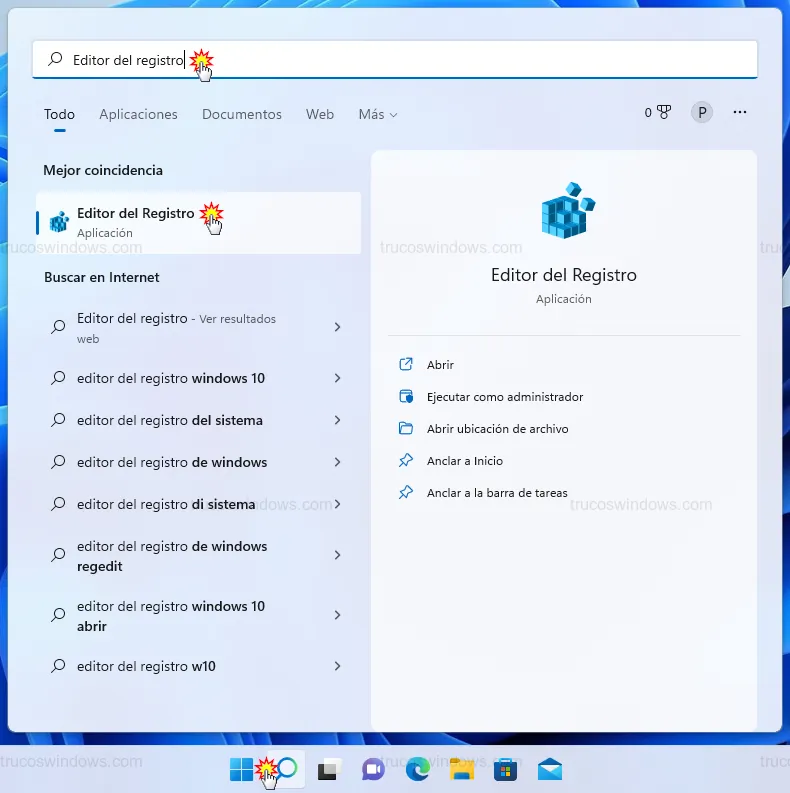The height and width of the screenshot is (793, 790).
Task: Select Anclar a la barra de tareas
Action: click(x=496, y=493)
